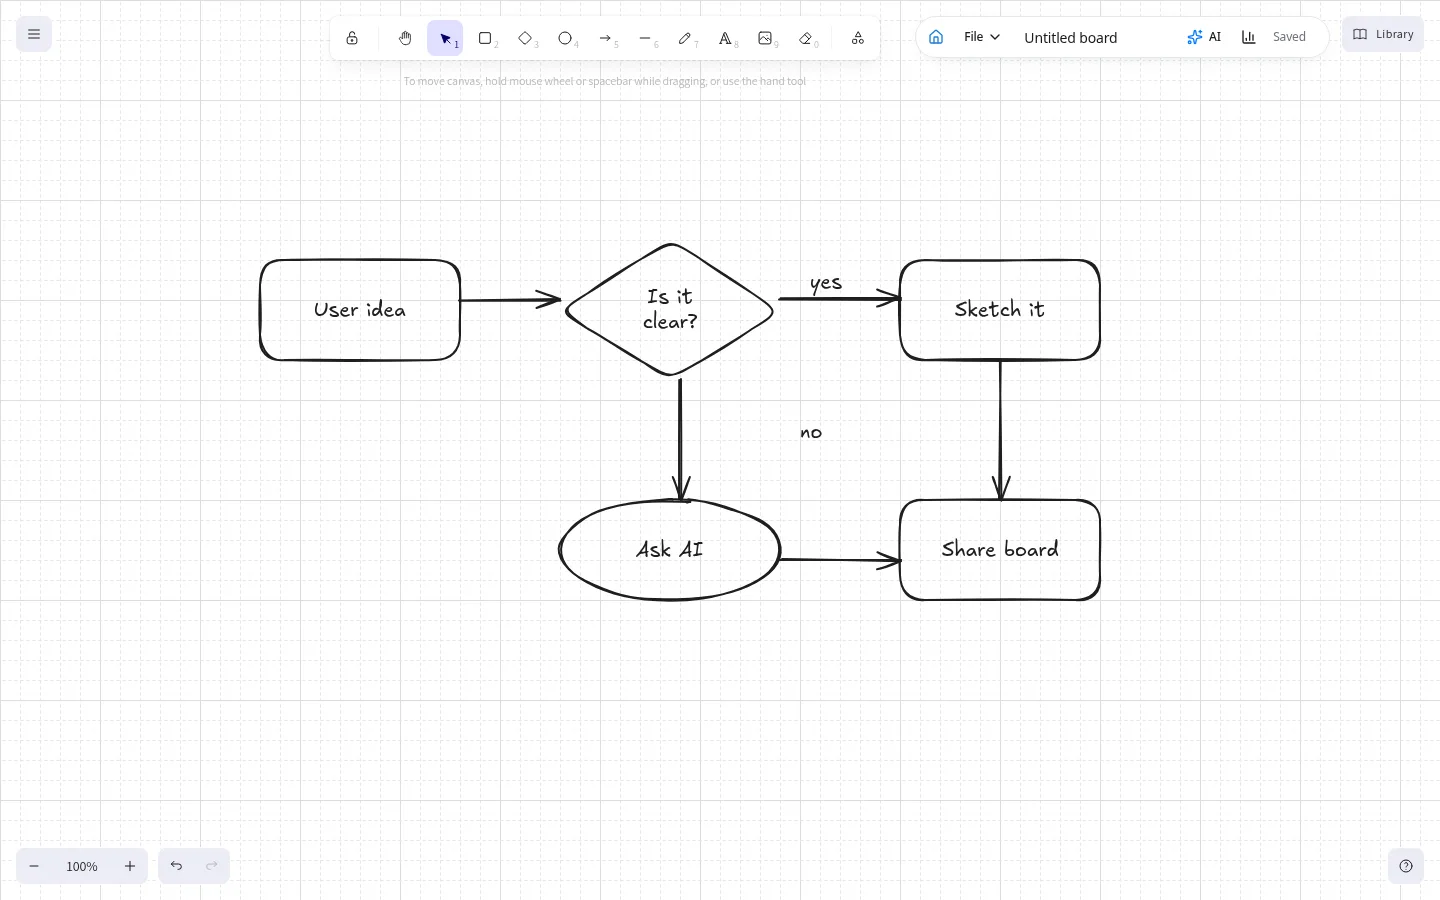
Task: Select the freehand Draw pencil tool
Action: point(685,38)
